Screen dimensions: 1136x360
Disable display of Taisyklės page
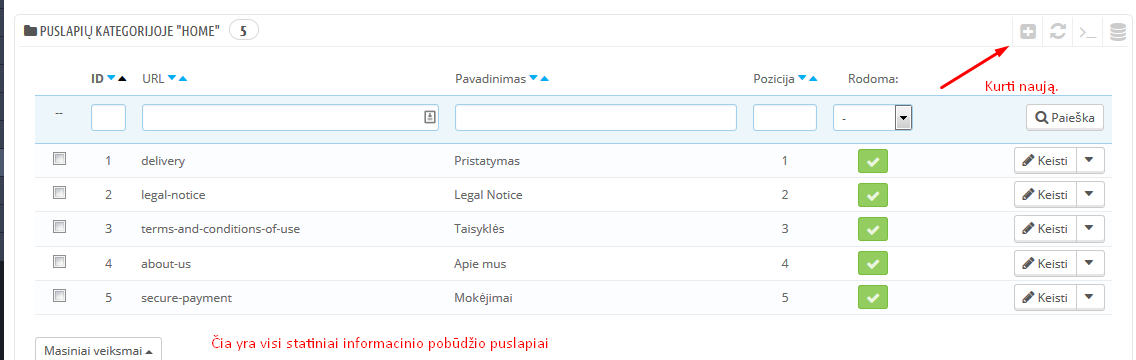[872, 229]
